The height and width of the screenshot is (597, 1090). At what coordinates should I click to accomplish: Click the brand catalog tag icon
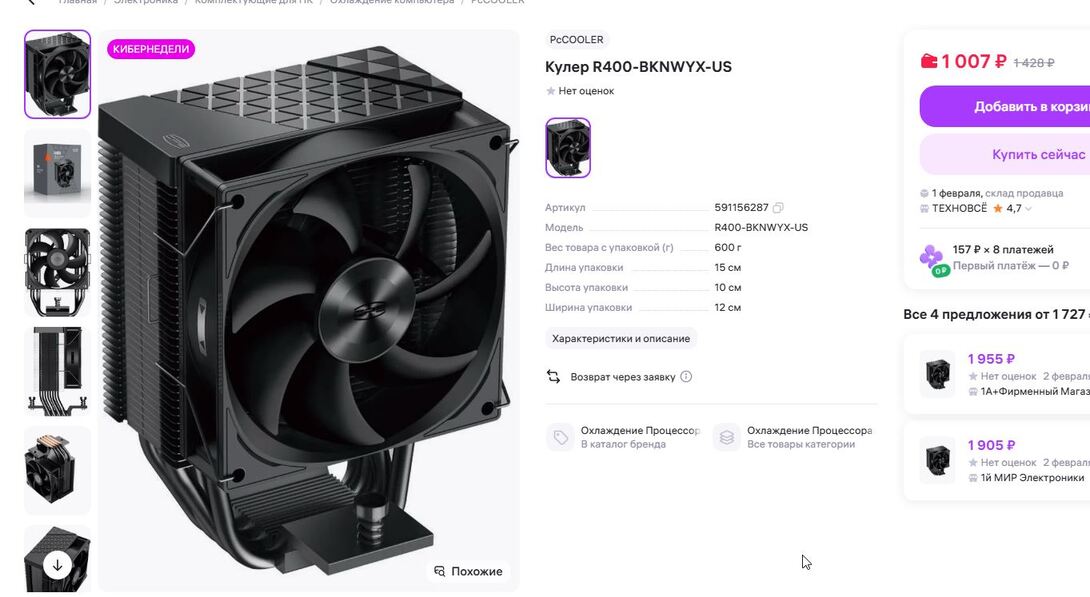tap(560, 437)
